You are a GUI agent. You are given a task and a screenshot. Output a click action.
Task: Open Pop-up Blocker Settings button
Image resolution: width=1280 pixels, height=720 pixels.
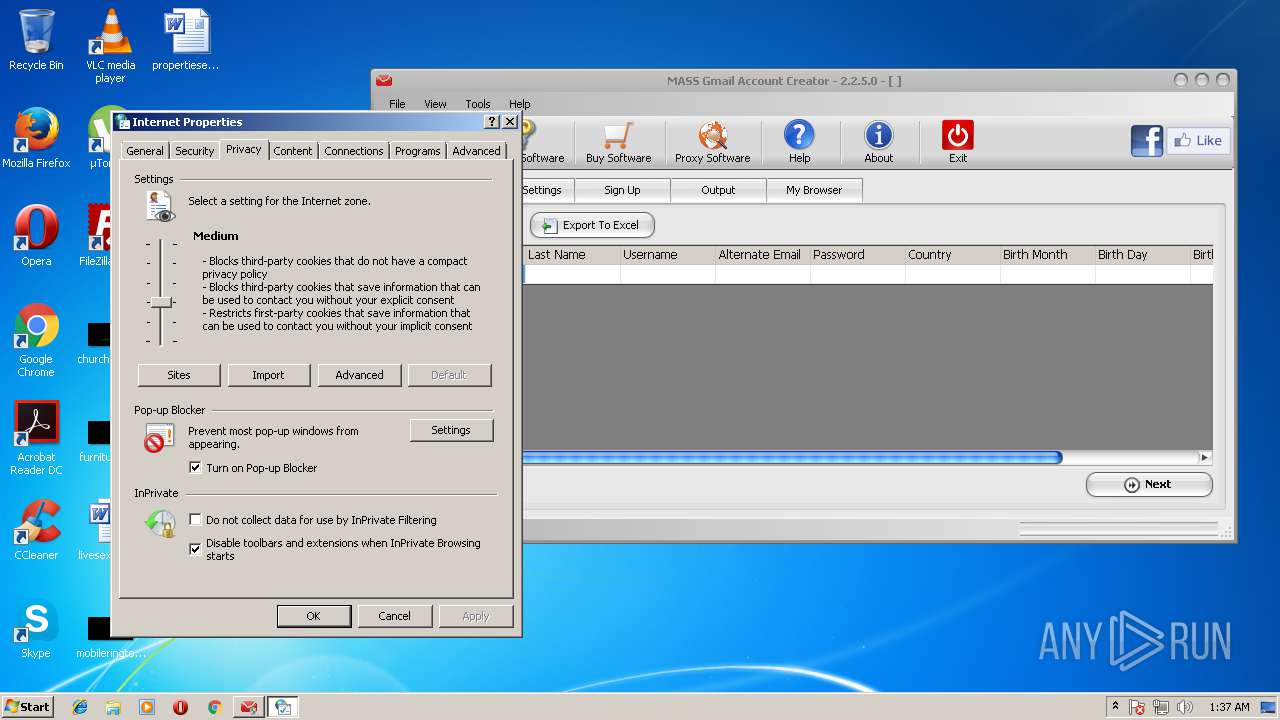(x=451, y=430)
